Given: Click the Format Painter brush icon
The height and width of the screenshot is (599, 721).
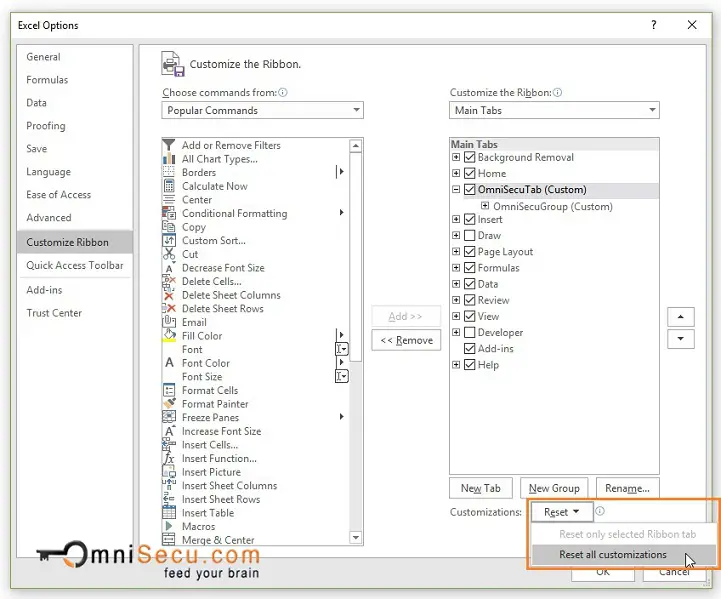Looking at the screenshot, I should click(x=169, y=404).
